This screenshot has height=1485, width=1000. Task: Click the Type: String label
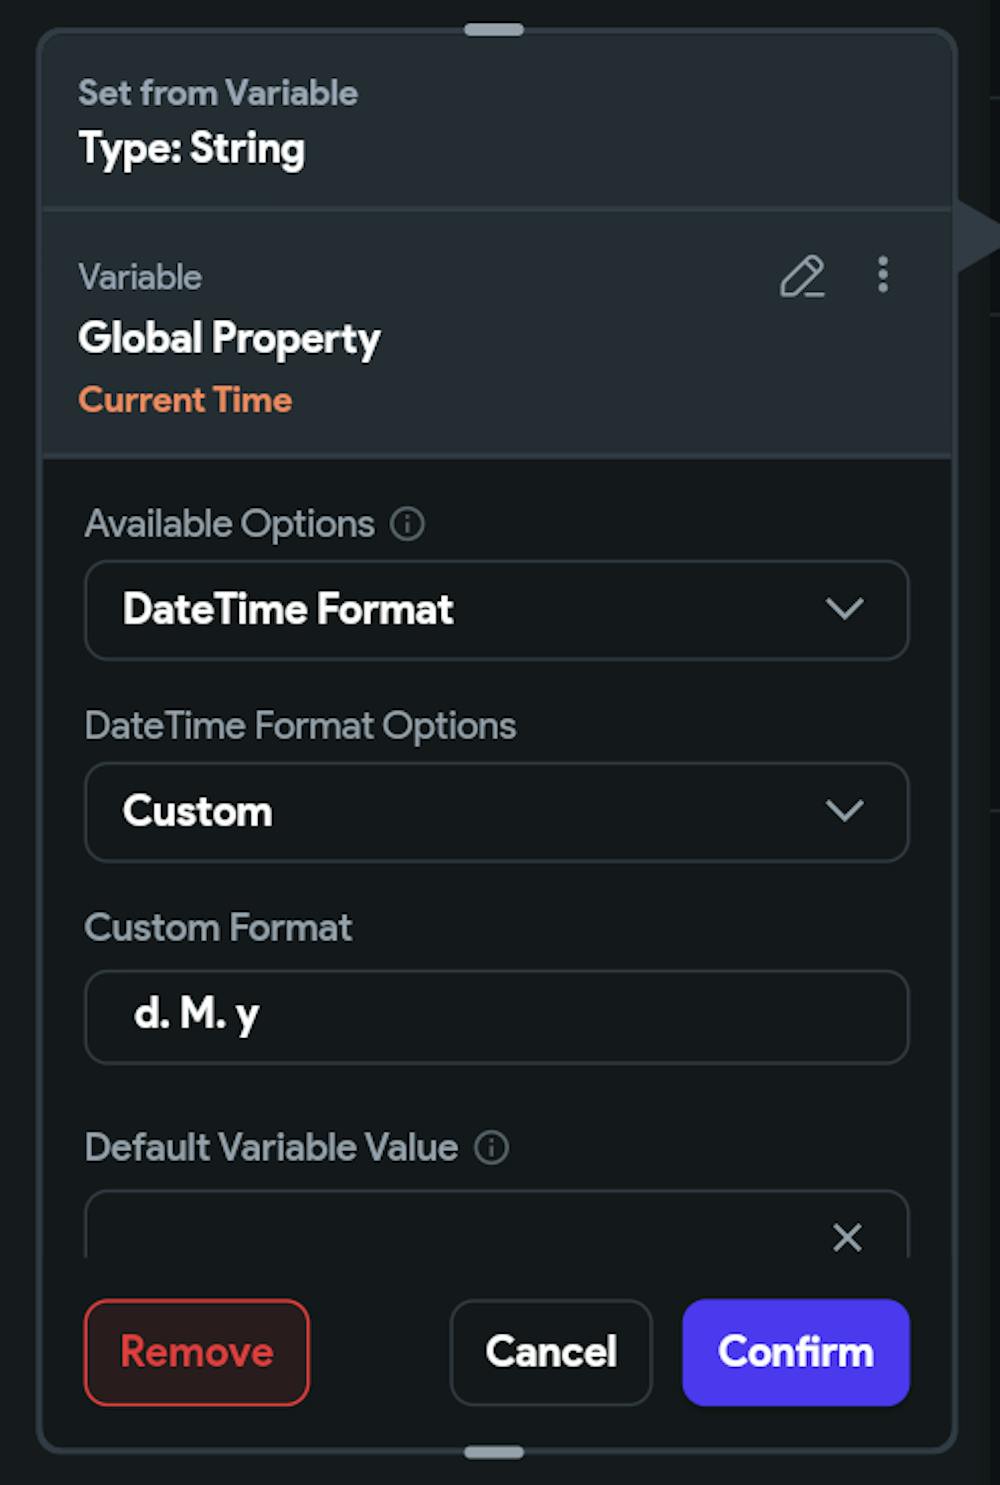(x=192, y=148)
